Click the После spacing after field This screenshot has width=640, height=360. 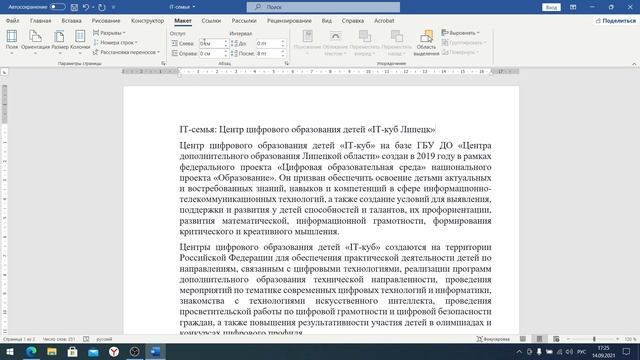(x=270, y=53)
